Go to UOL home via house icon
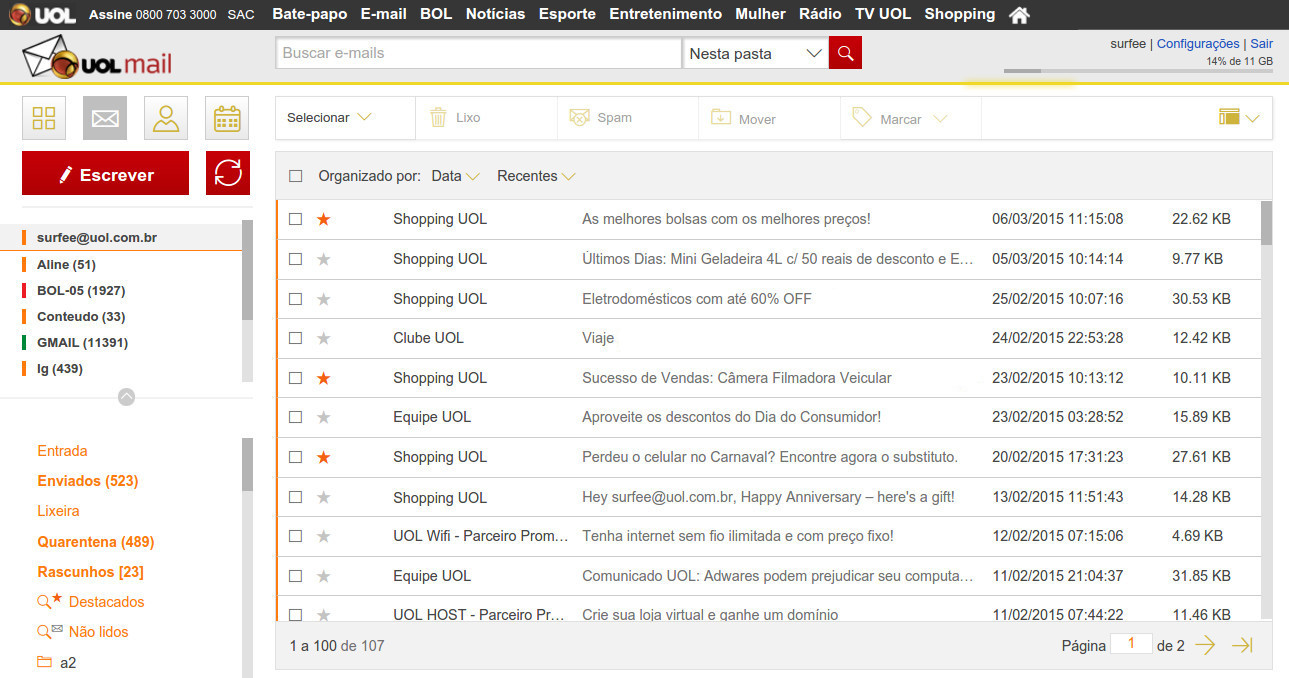The height and width of the screenshot is (678, 1289). click(x=1019, y=15)
